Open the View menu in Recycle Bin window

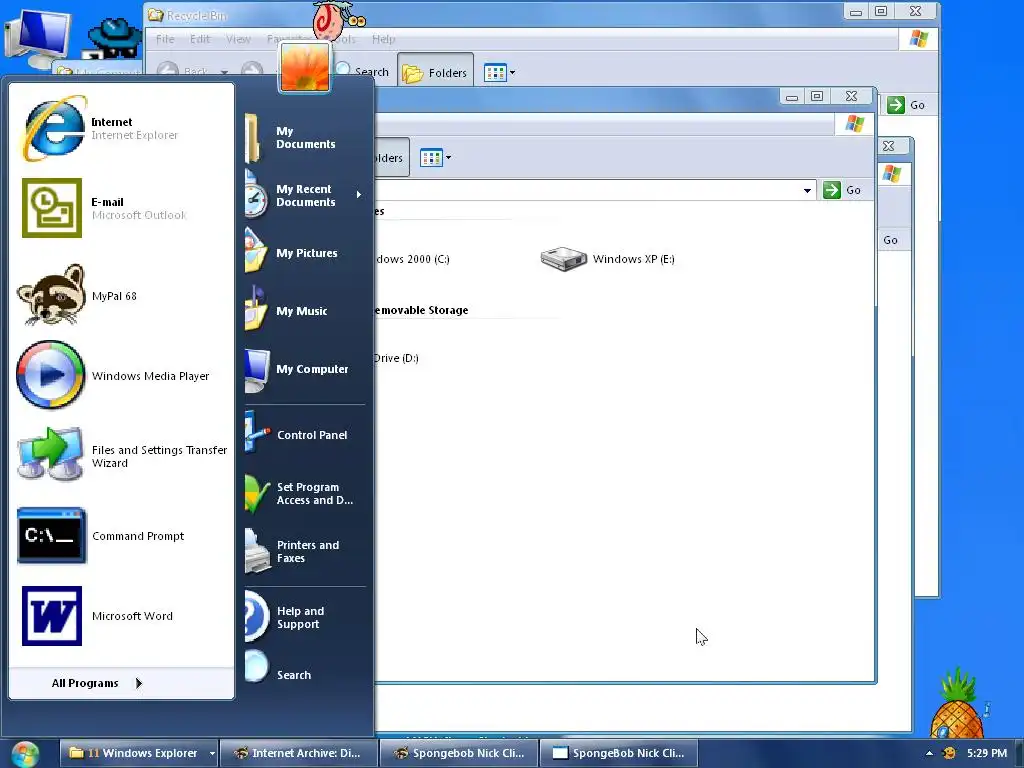coord(238,39)
